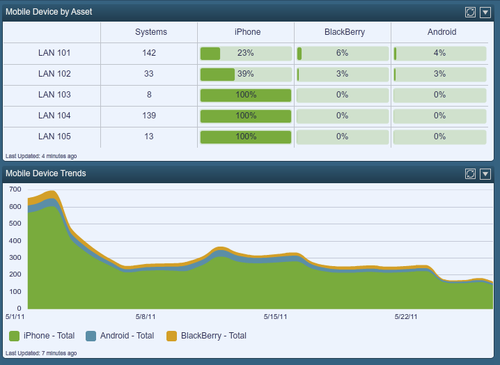Click the iPhone column header

click(247, 32)
